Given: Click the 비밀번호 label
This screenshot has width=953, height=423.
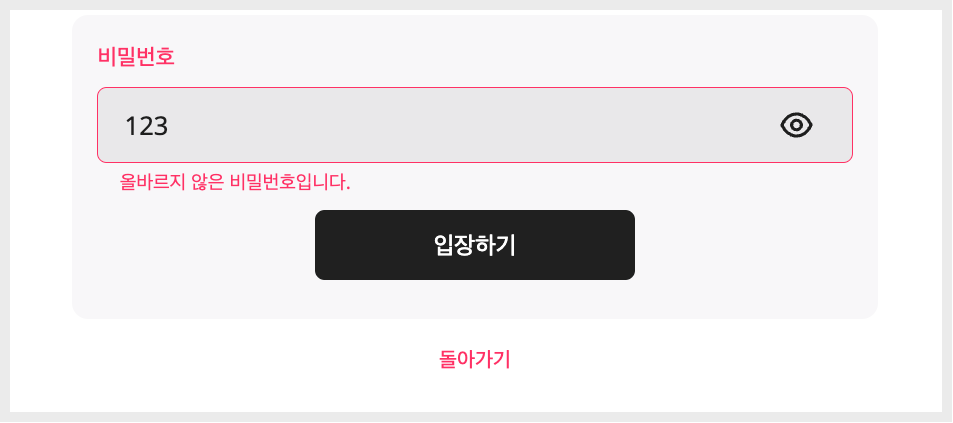Looking at the screenshot, I should [136, 57].
